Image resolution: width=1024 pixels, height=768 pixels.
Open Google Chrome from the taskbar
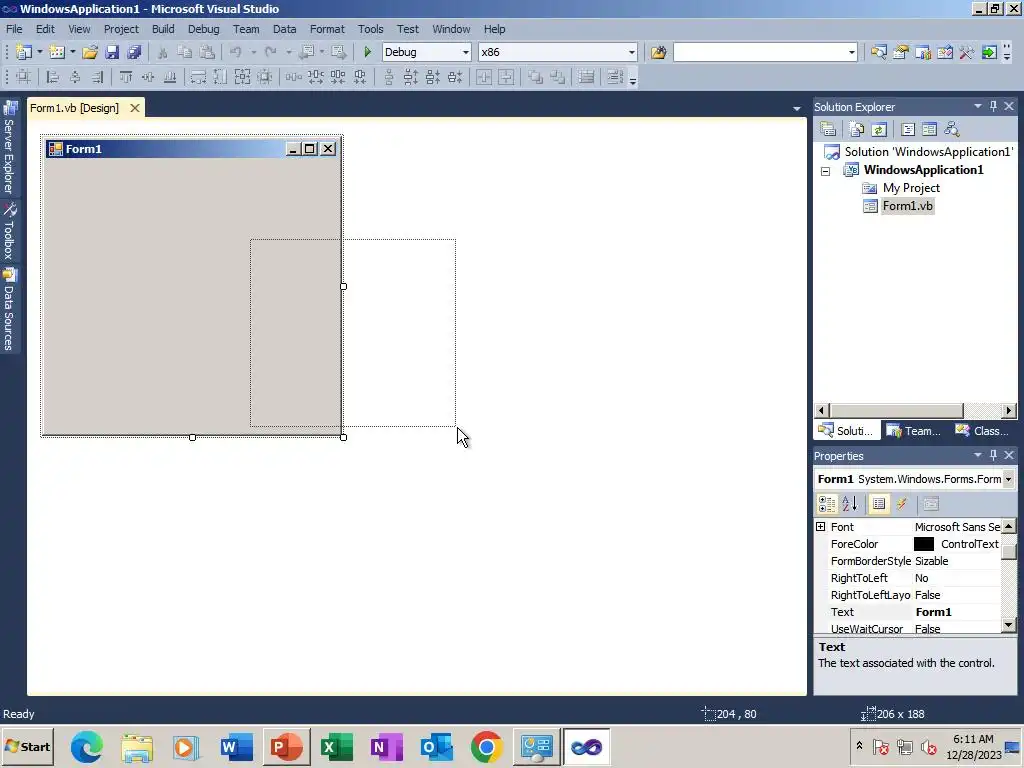click(x=487, y=747)
